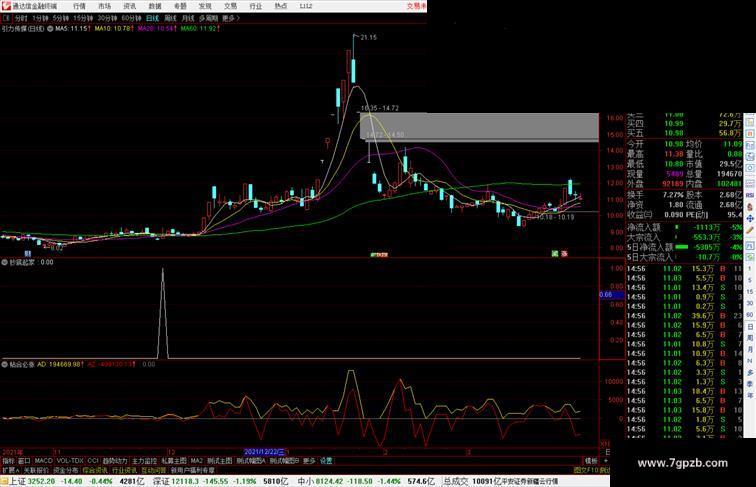Click the MA60: 11.92 indicator value
Screen dimensions: 756x487
pos(200,29)
